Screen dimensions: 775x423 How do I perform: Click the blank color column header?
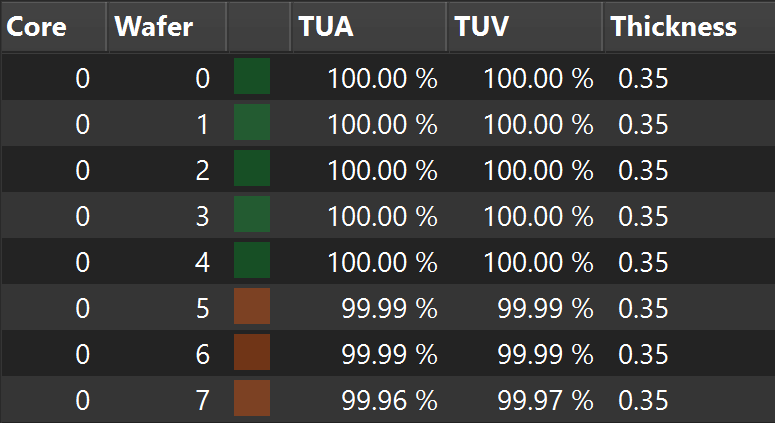259,26
